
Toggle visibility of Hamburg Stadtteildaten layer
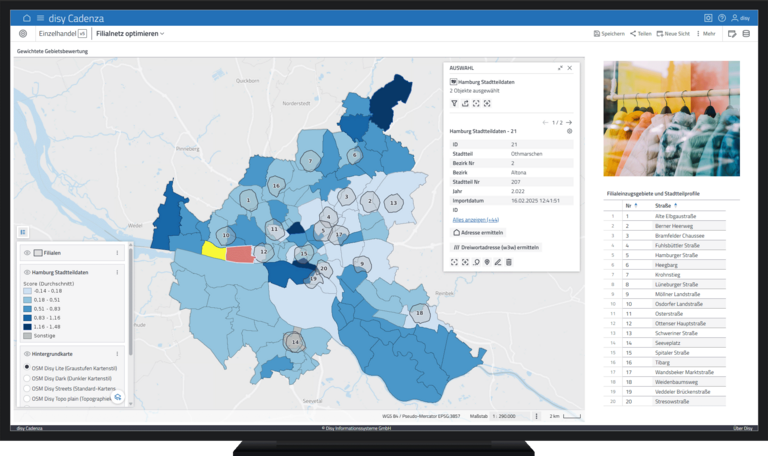pos(27,272)
